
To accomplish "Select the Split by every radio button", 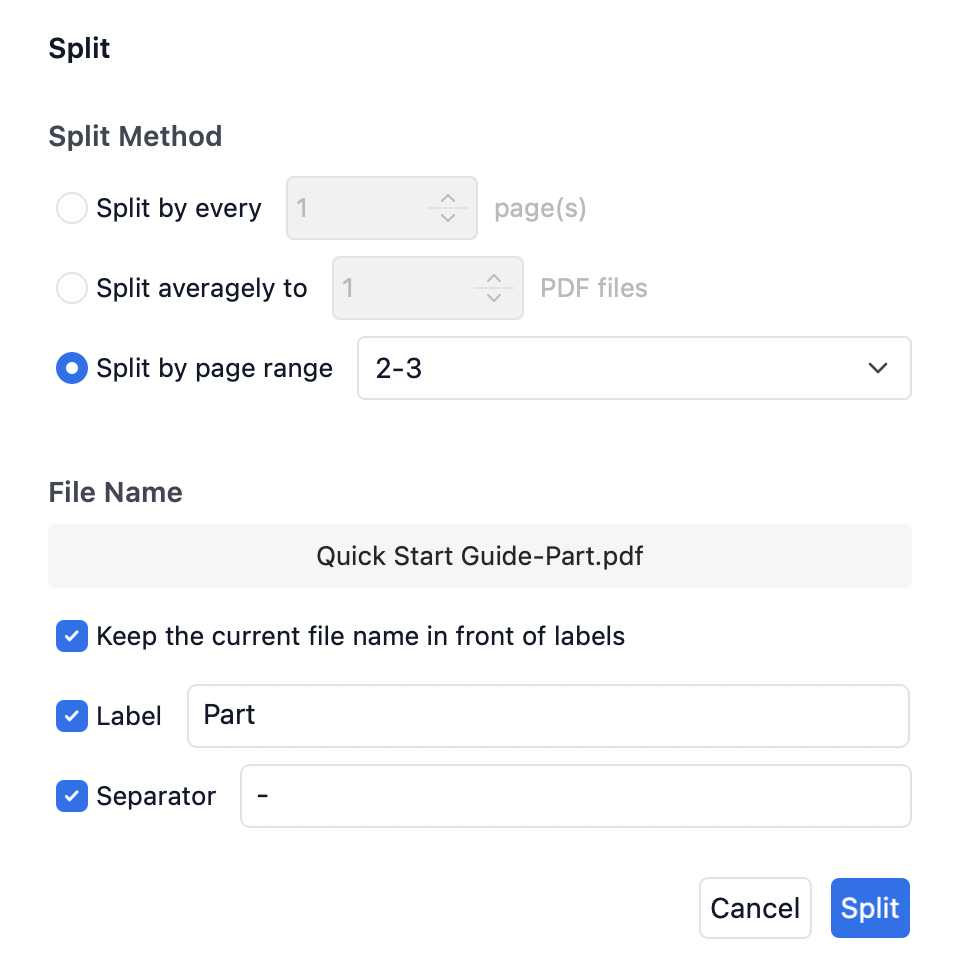I will click(x=72, y=209).
